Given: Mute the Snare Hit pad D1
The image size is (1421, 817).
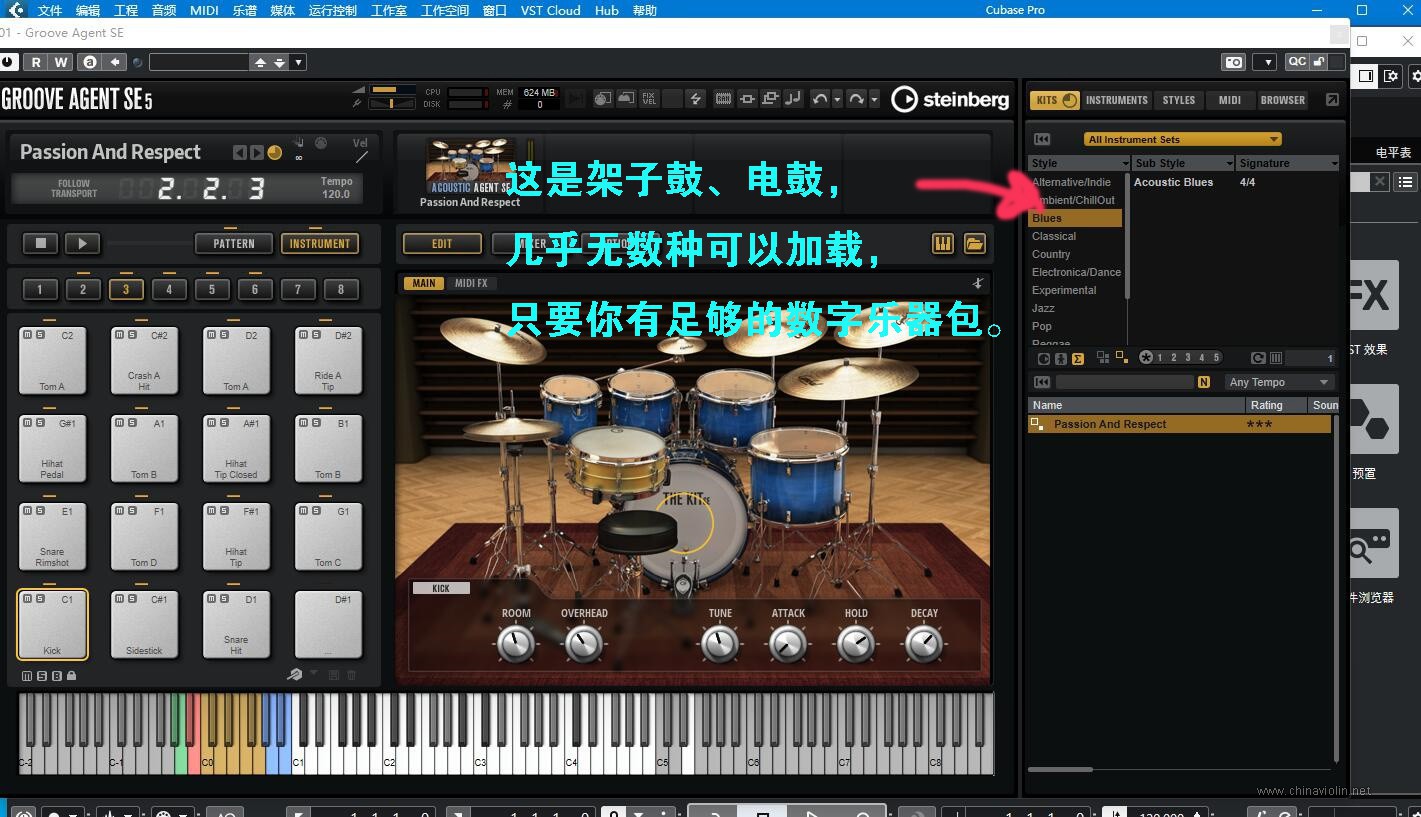Looking at the screenshot, I should point(211,599).
